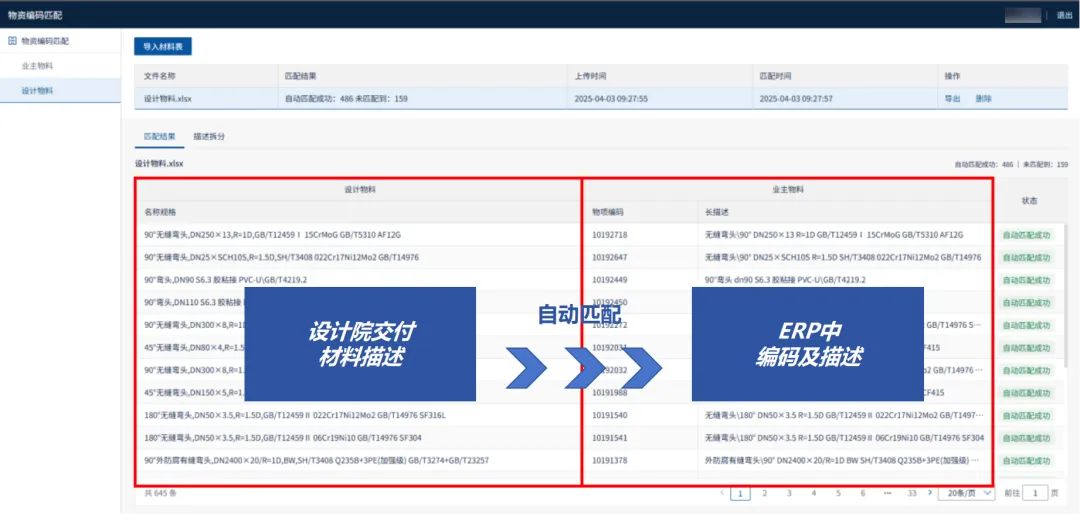Go to page 2 of results
Screen dimensions: 1080x514
tap(765, 493)
